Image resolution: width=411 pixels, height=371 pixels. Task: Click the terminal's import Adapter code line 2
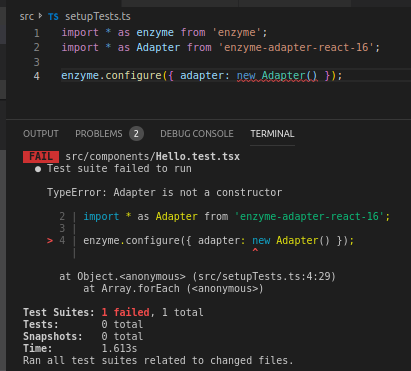pos(237,216)
